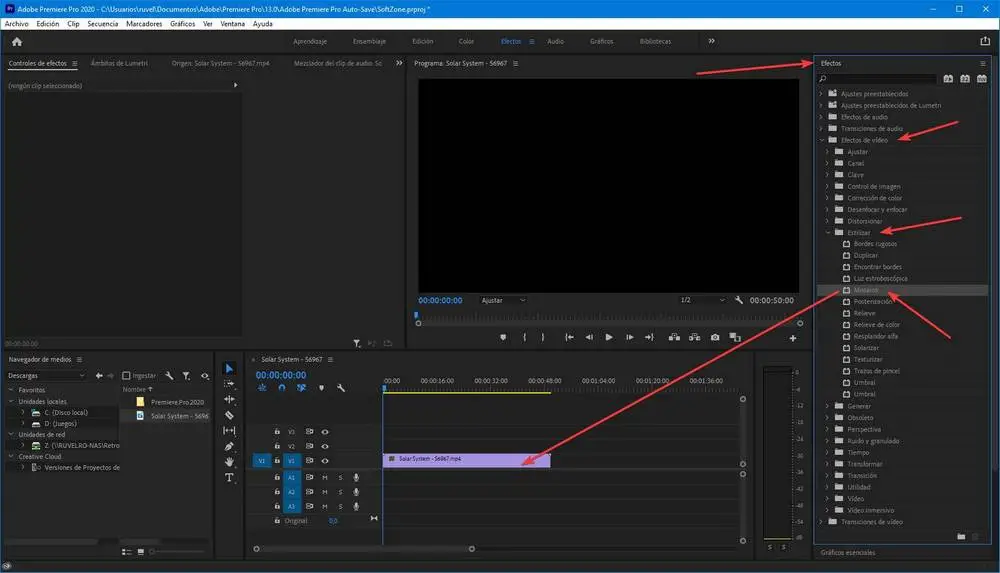Select the Razor tool in the tools panel
Image resolution: width=1000 pixels, height=573 pixels.
point(229,415)
